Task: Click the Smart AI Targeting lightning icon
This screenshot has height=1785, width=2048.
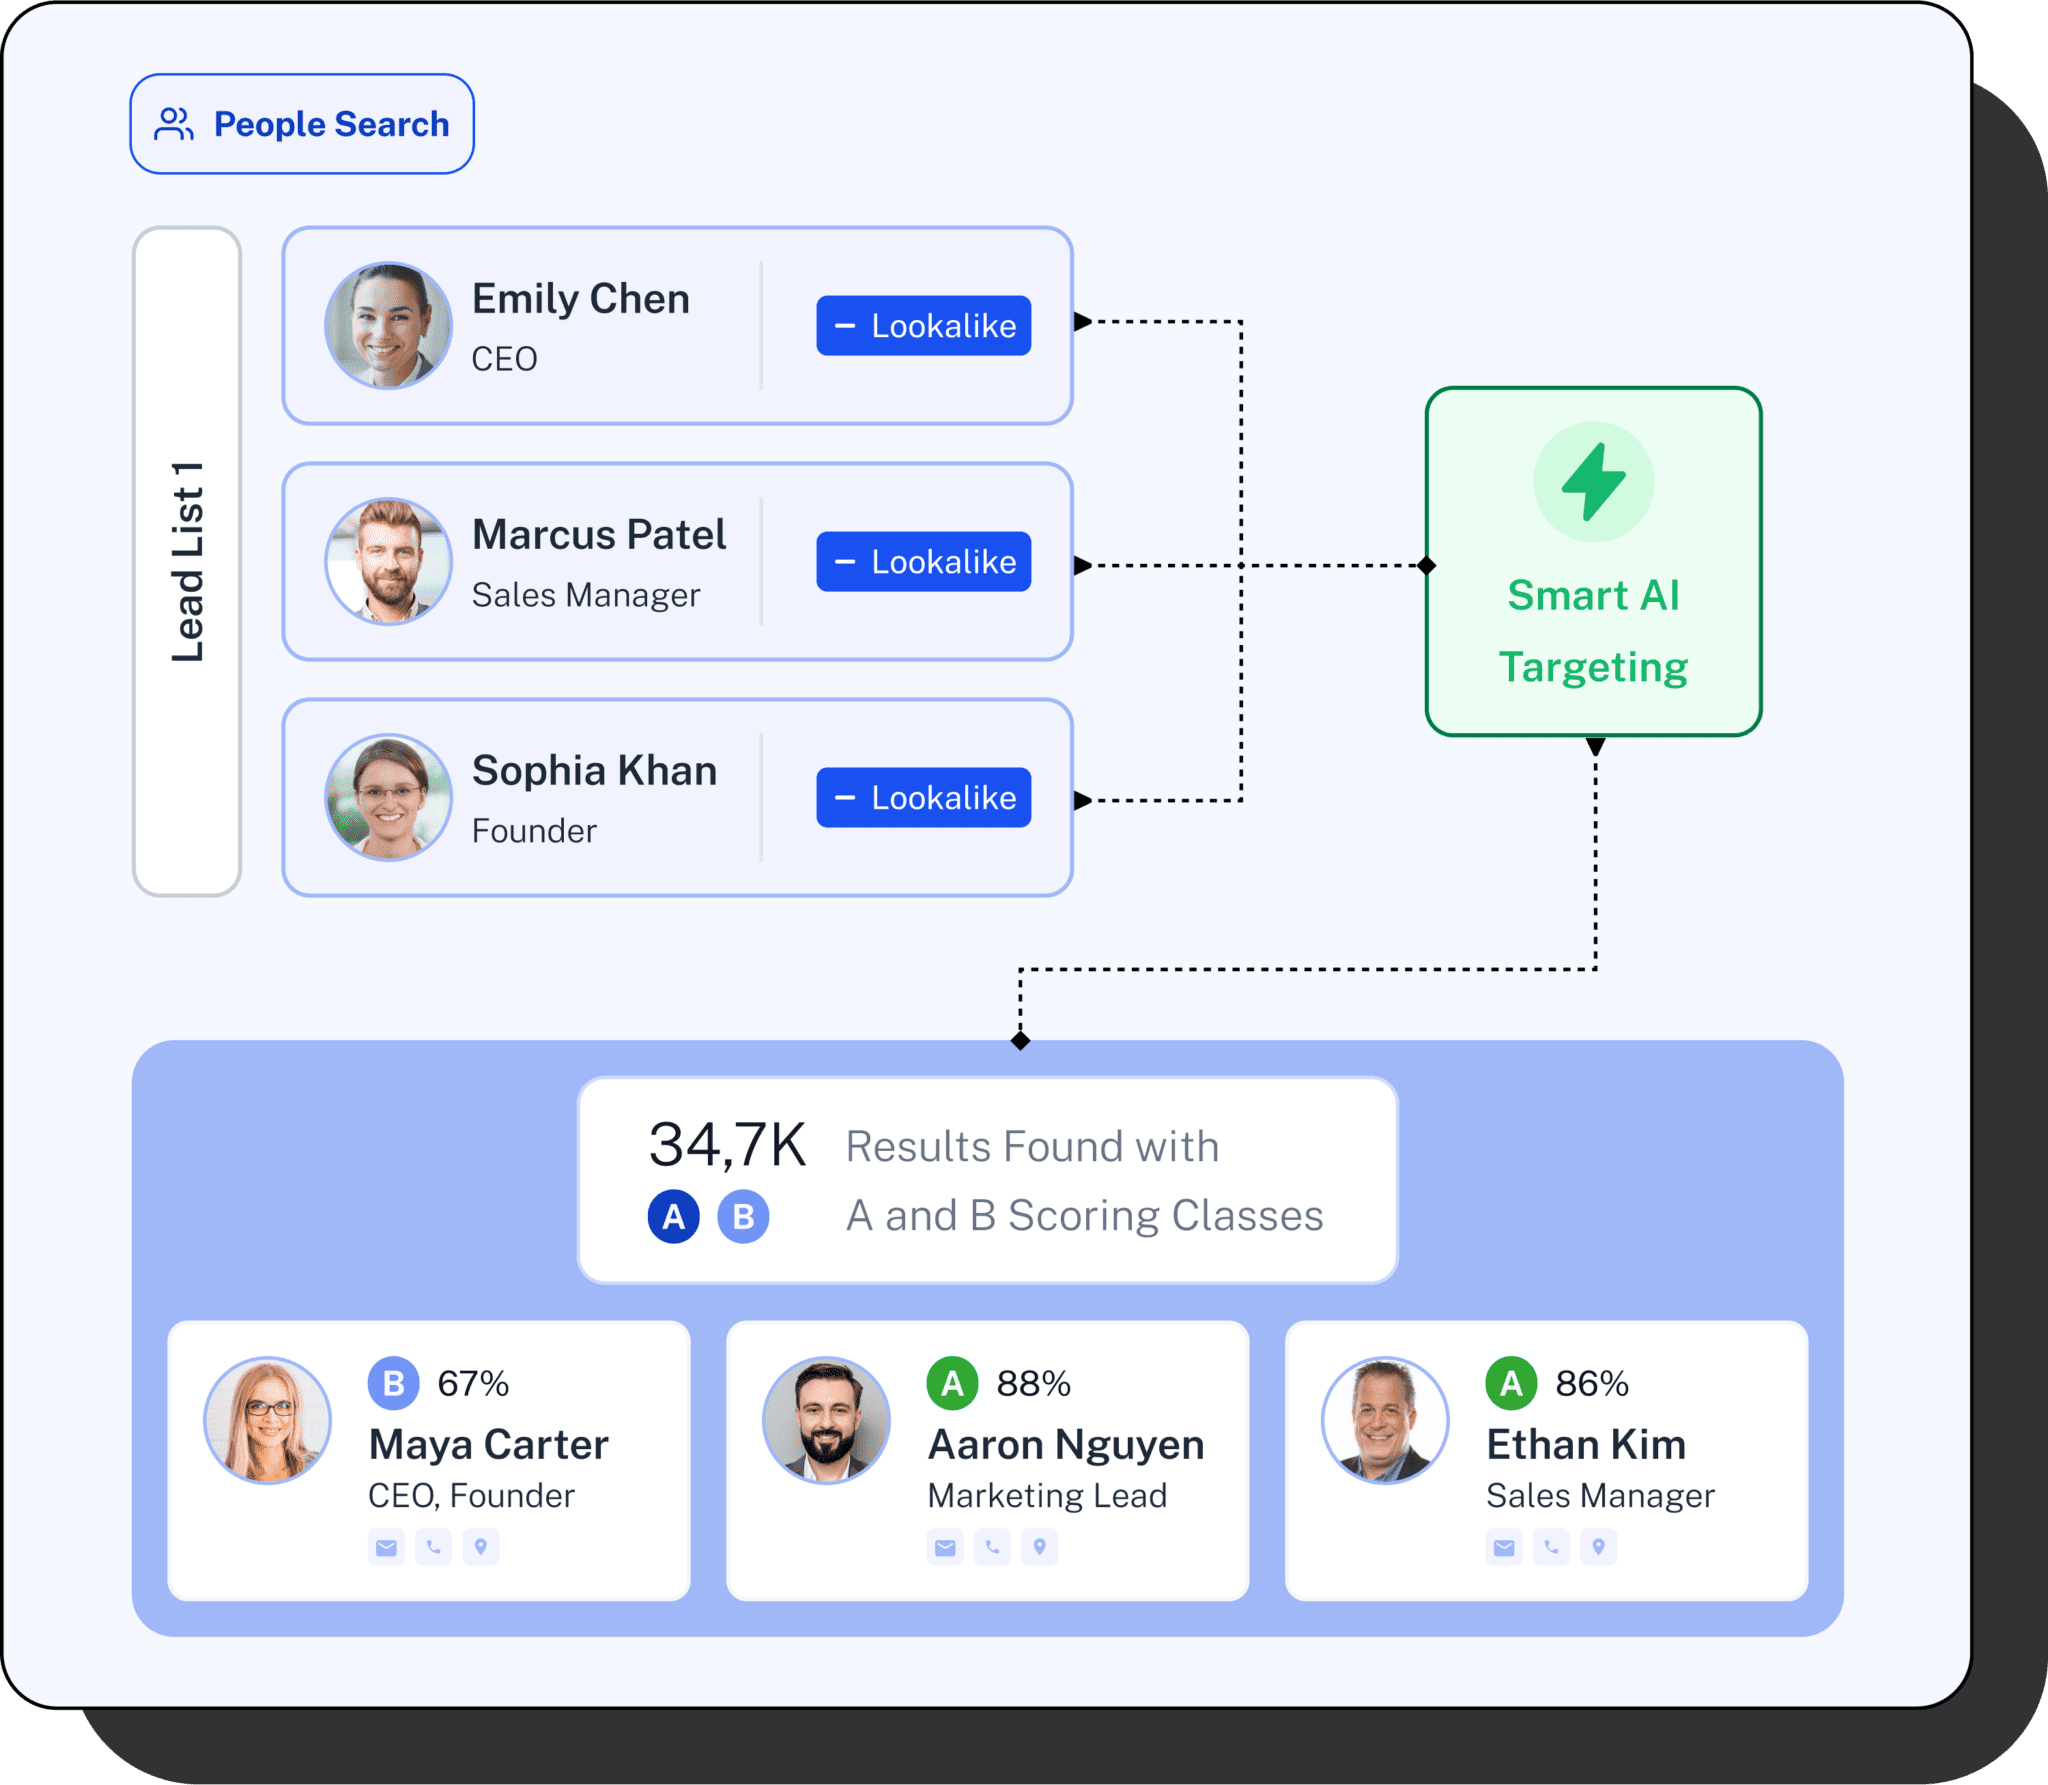Action: (1593, 483)
